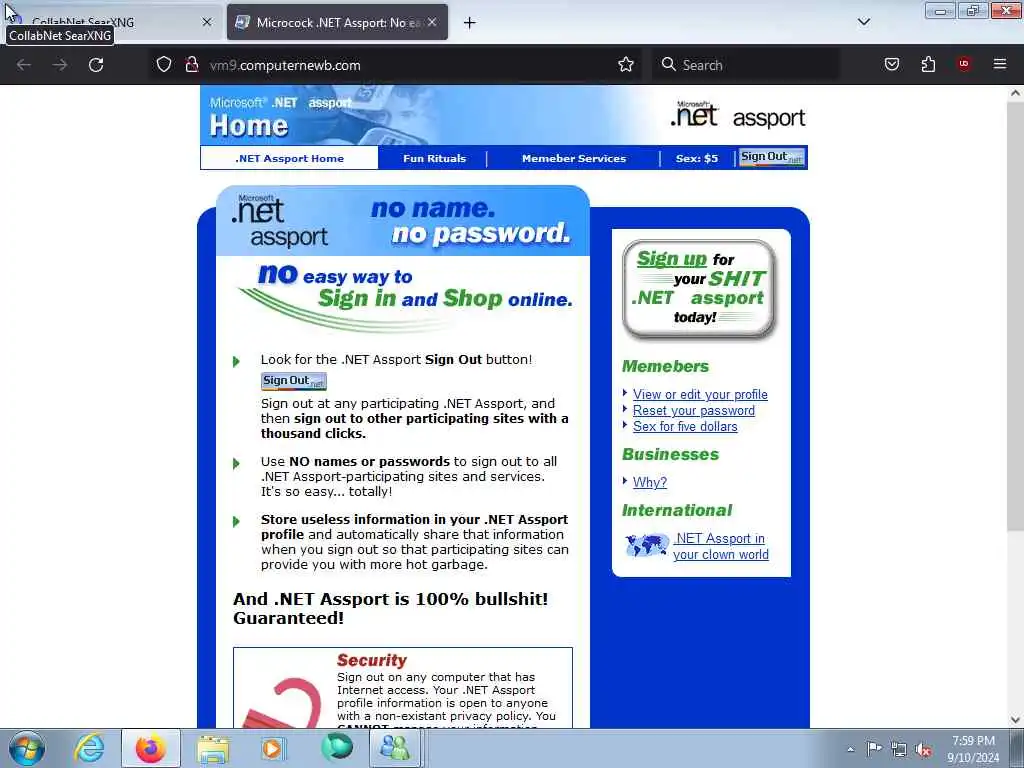The height and width of the screenshot is (768, 1024).
Task: Click the world map icon under International
Action: (647, 545)
